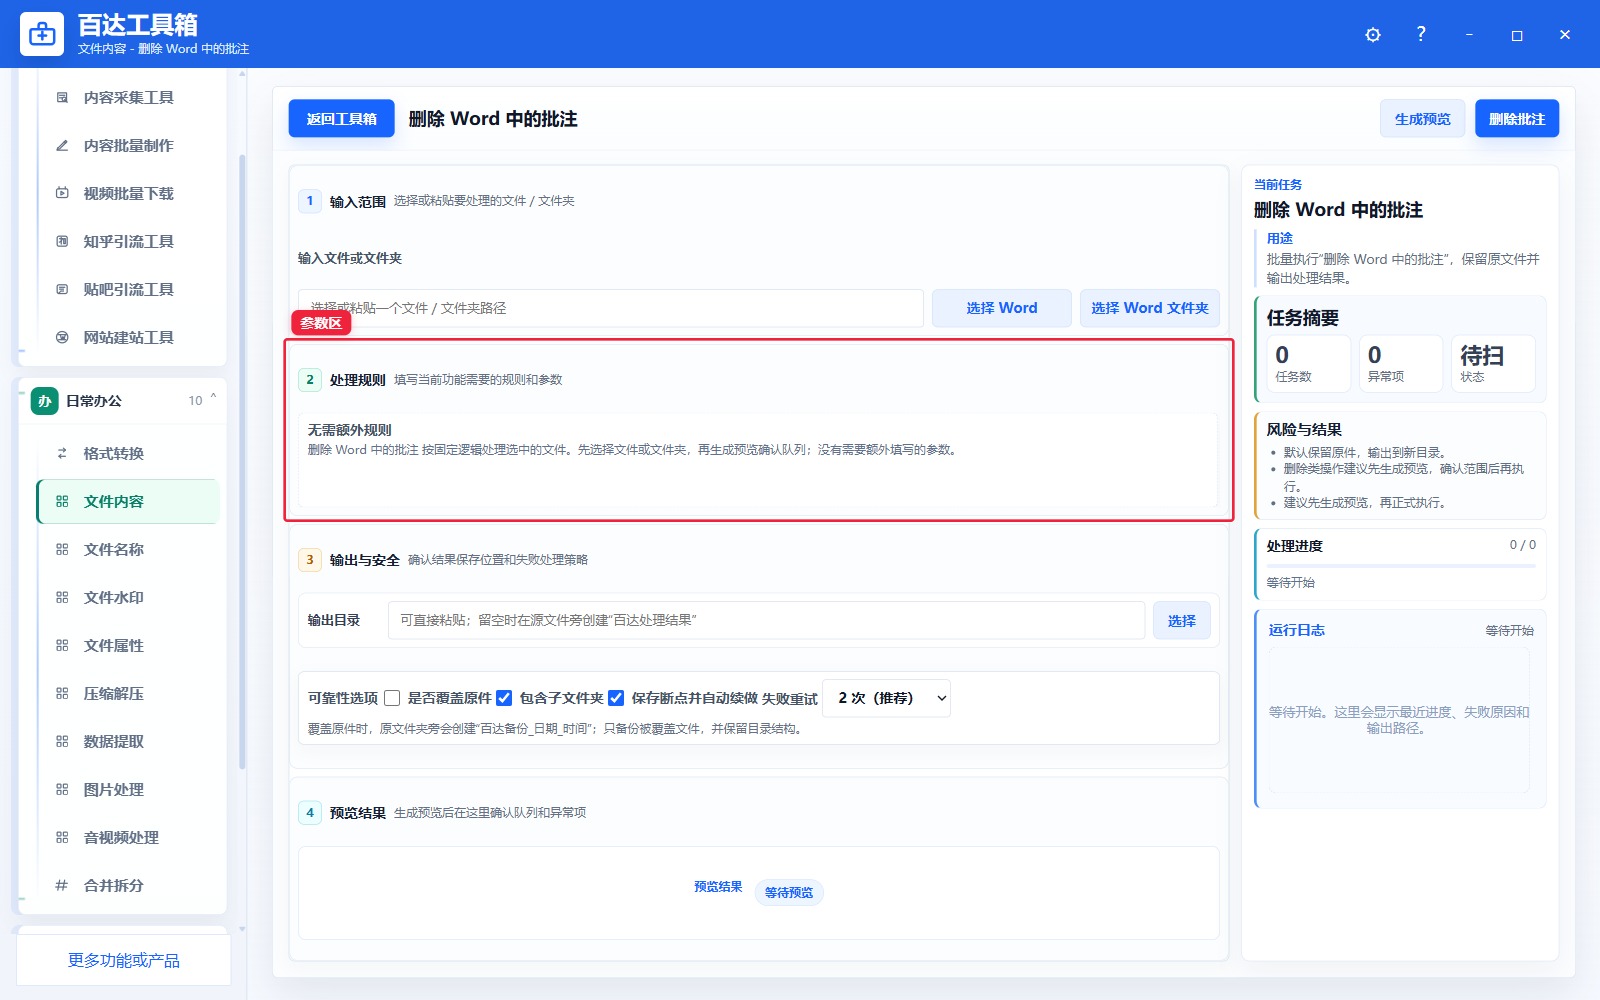Click the 待扫 状态 summary card
This screenshot has width=1600, height=1000.
(x=1493, y=363)
